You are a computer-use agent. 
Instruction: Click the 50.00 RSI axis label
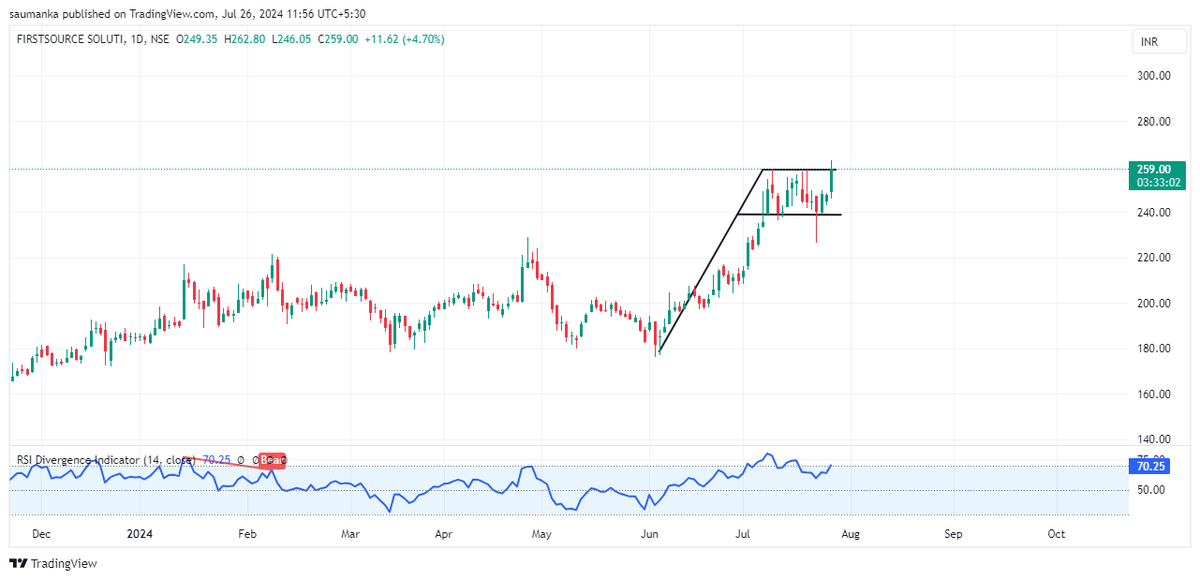click(1152, 490)
